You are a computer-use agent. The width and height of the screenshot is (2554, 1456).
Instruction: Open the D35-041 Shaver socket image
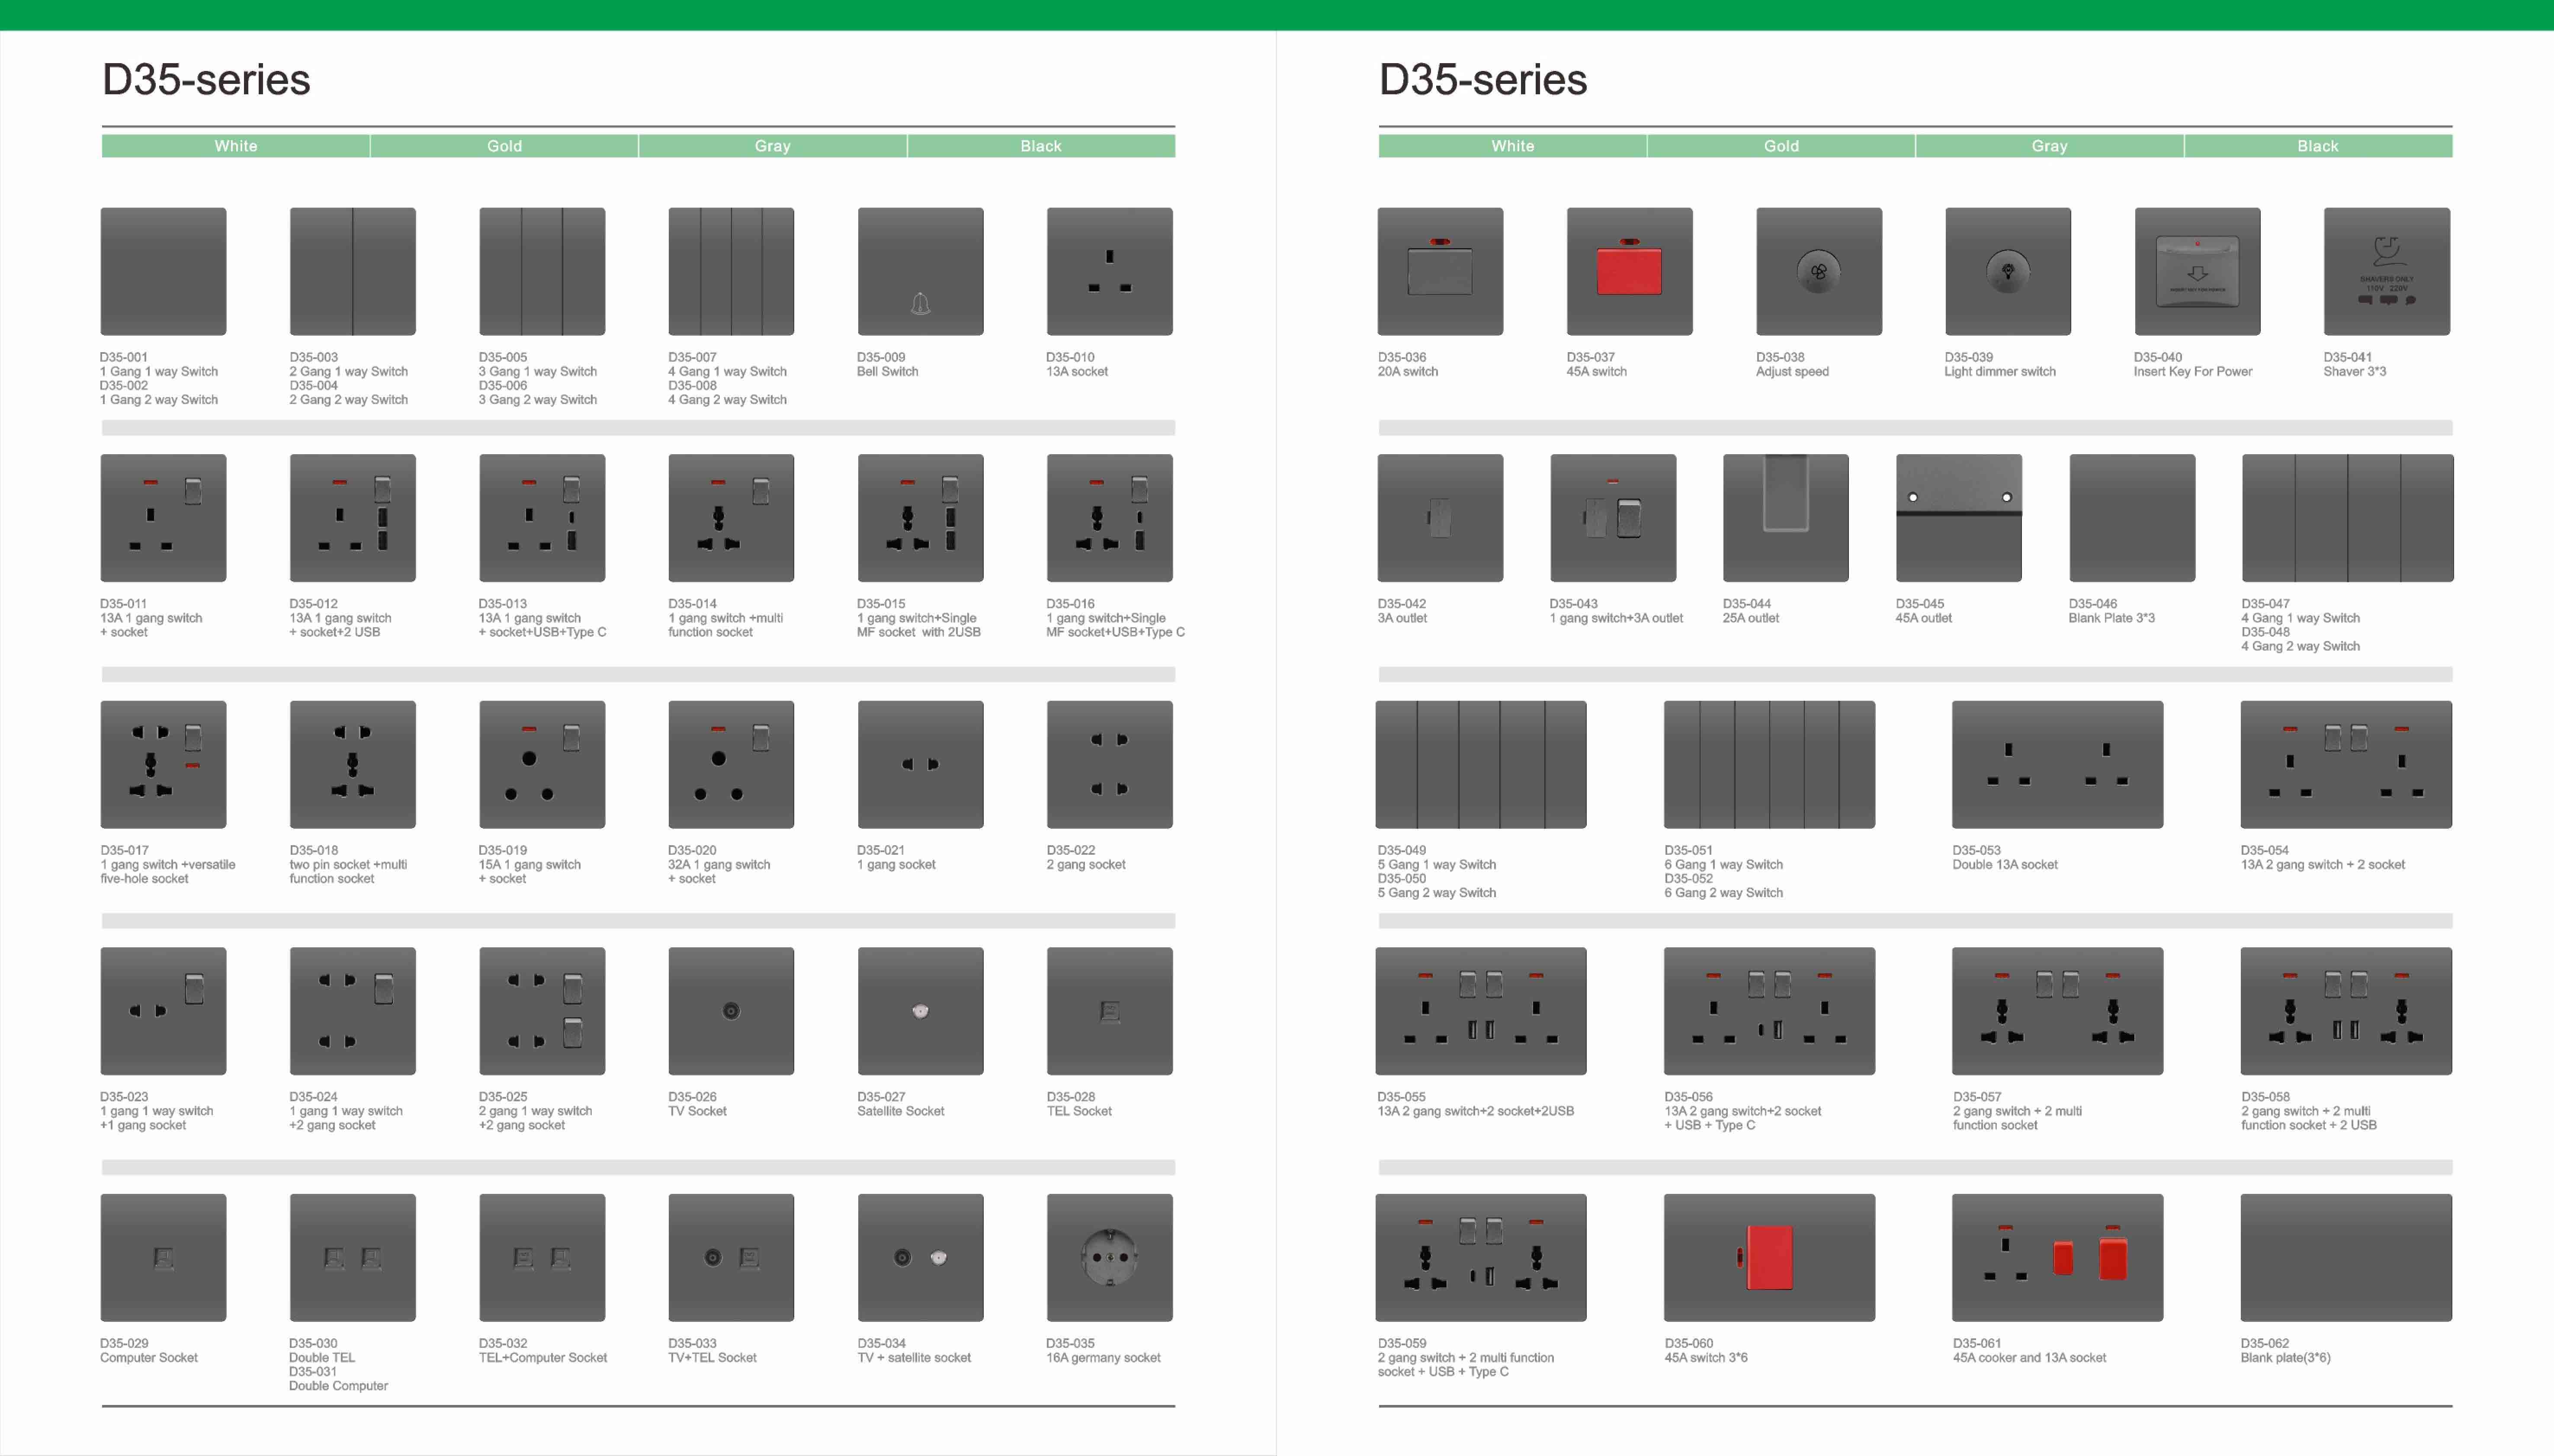tap(2386, 271)
